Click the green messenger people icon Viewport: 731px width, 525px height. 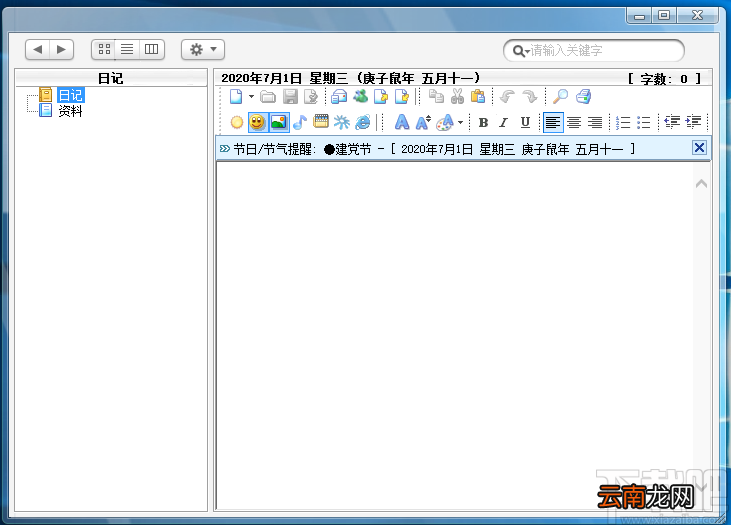360,97
